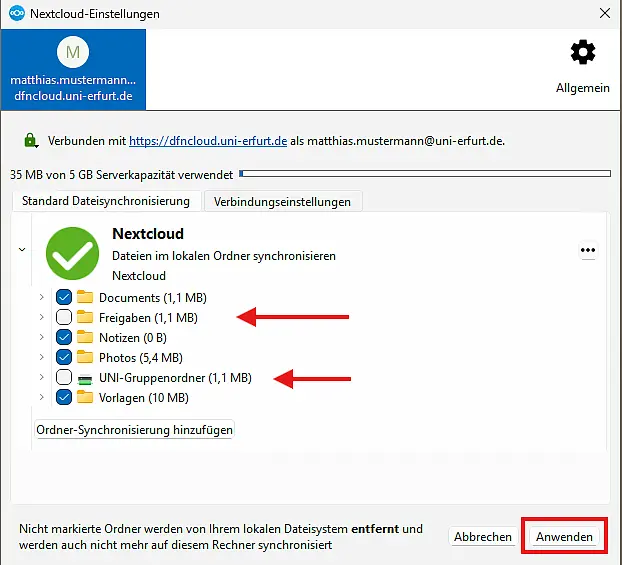The height and width of the screenshot is (565, 622).
Task: Switch to the Verbindungseinstellungen tab
Action: (283, 201)
